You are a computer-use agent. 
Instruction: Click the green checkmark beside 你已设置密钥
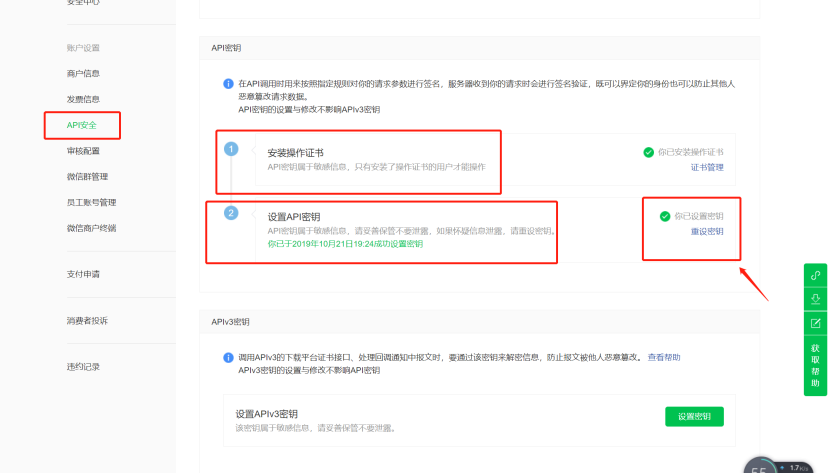665,216
